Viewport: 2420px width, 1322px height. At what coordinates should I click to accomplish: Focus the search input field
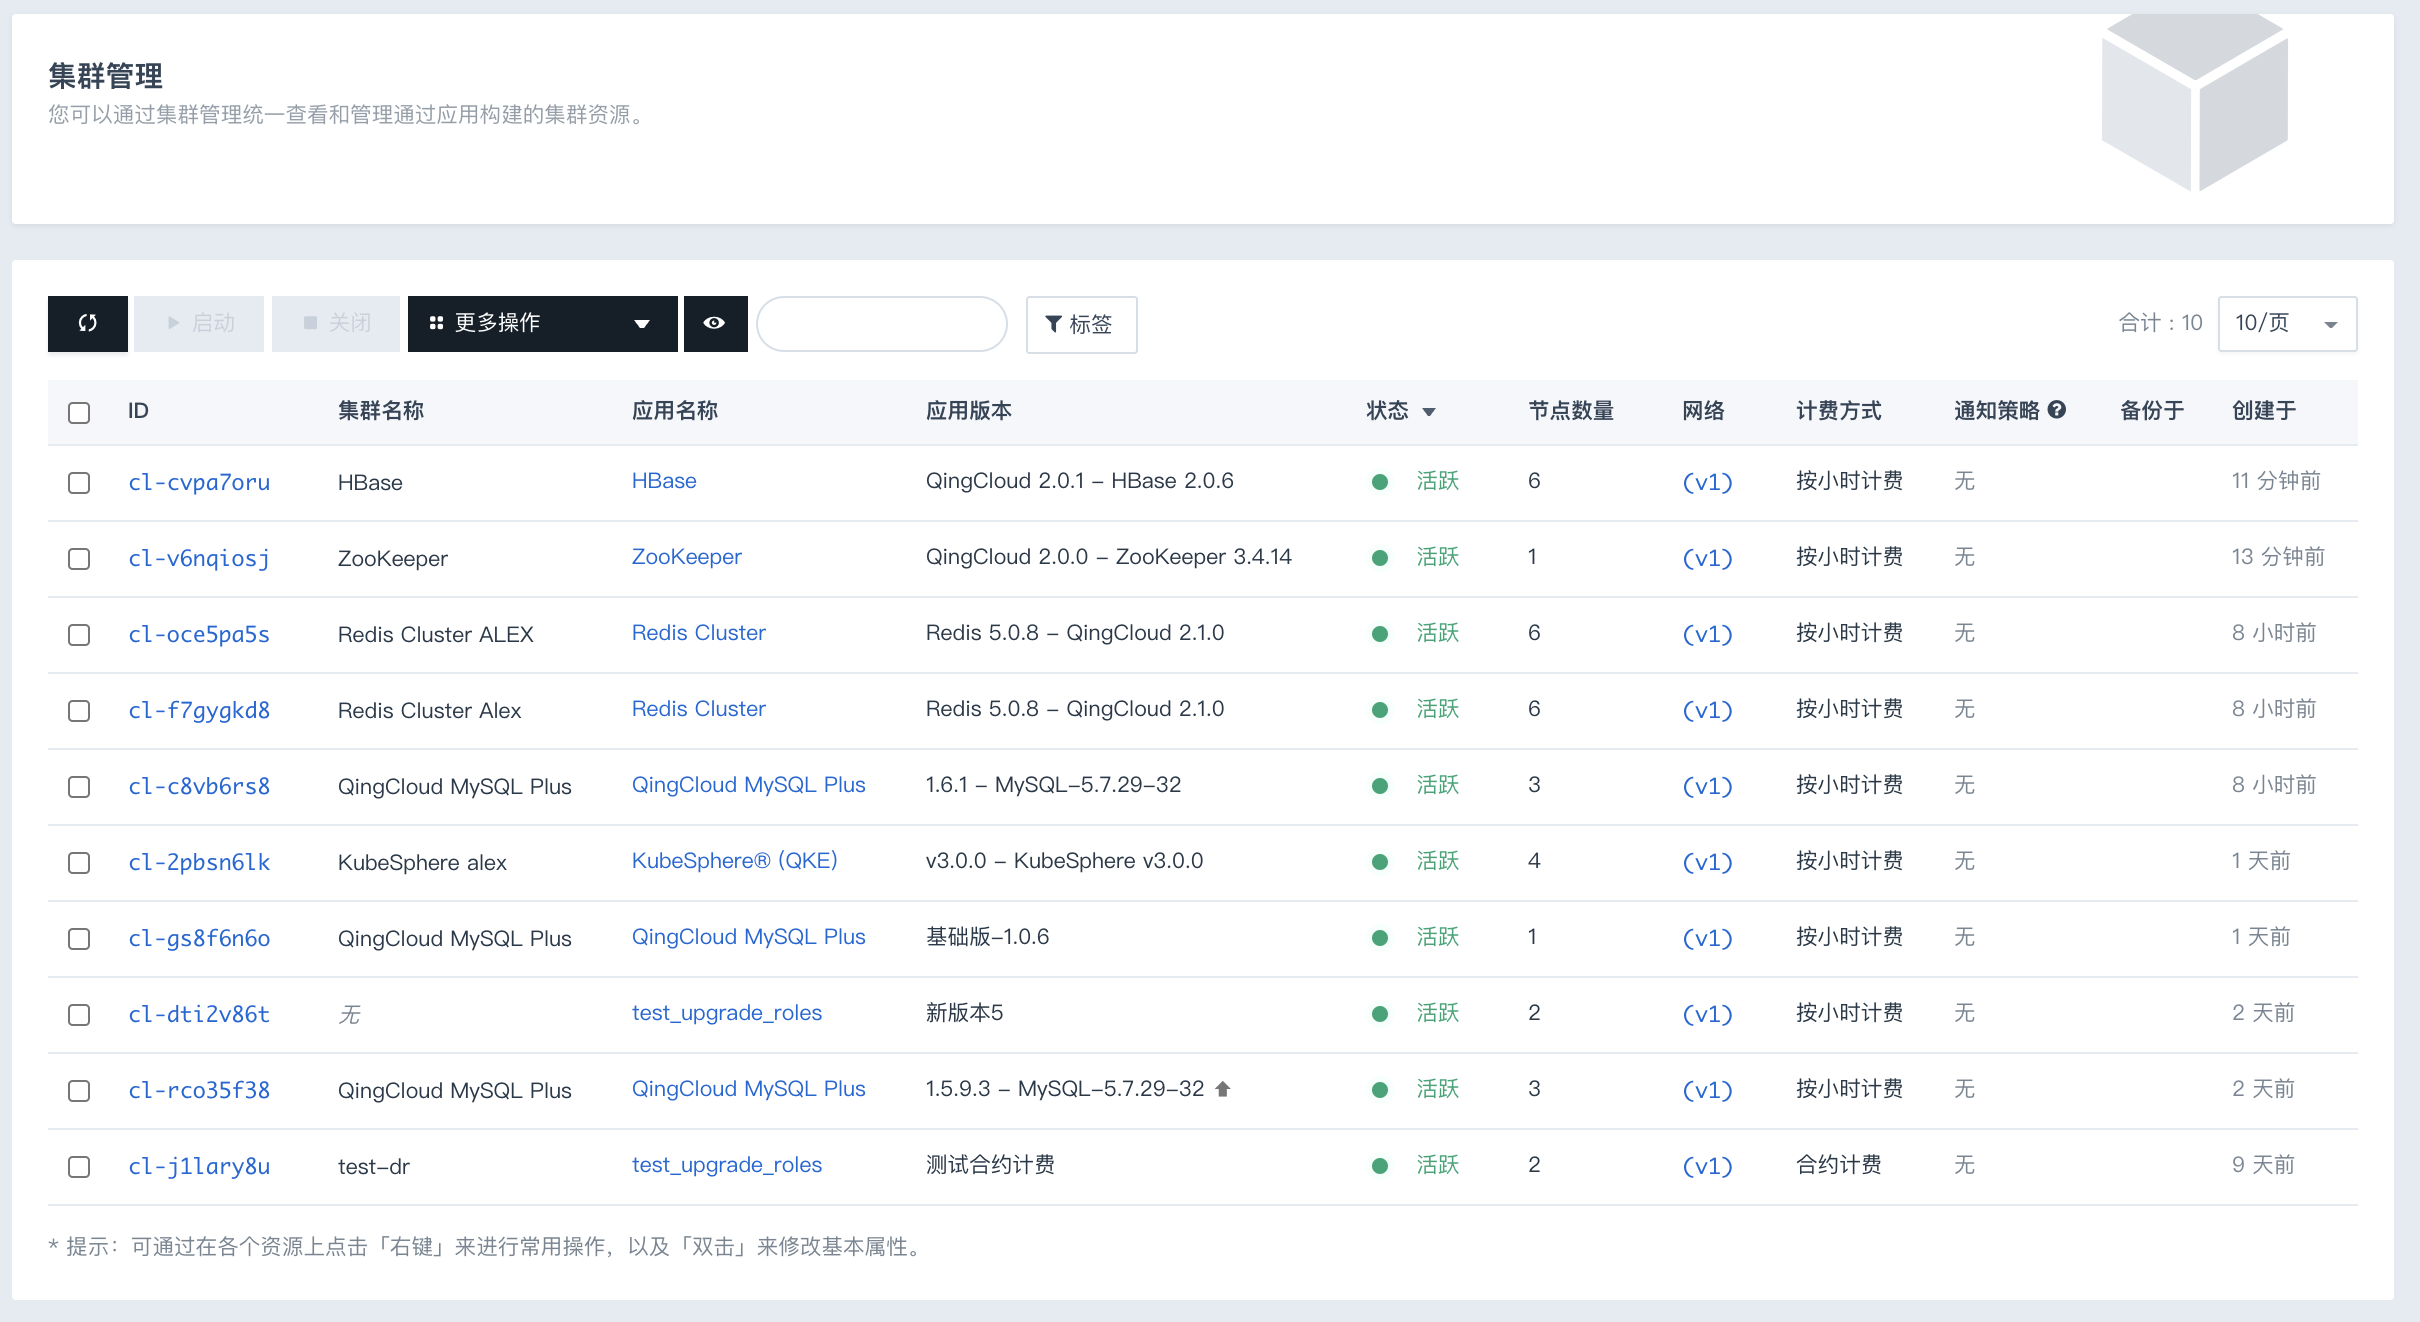coord(881,323)
